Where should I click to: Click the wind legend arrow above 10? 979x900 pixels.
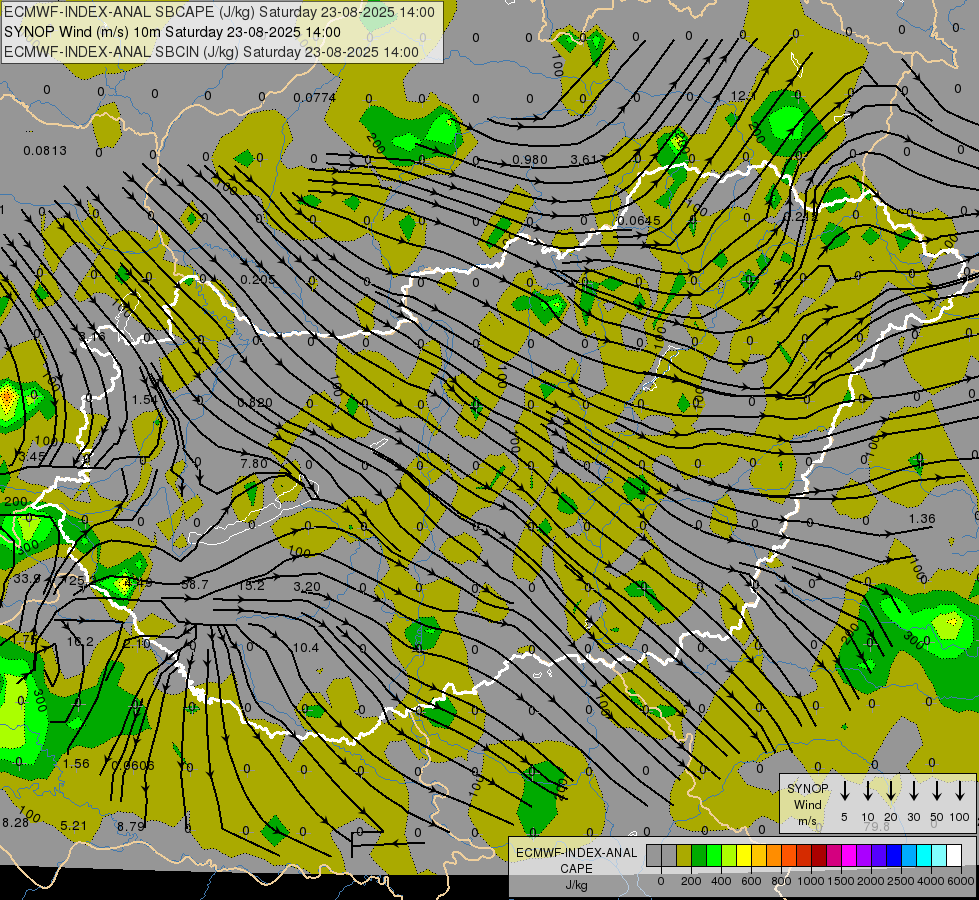[867, 791]
